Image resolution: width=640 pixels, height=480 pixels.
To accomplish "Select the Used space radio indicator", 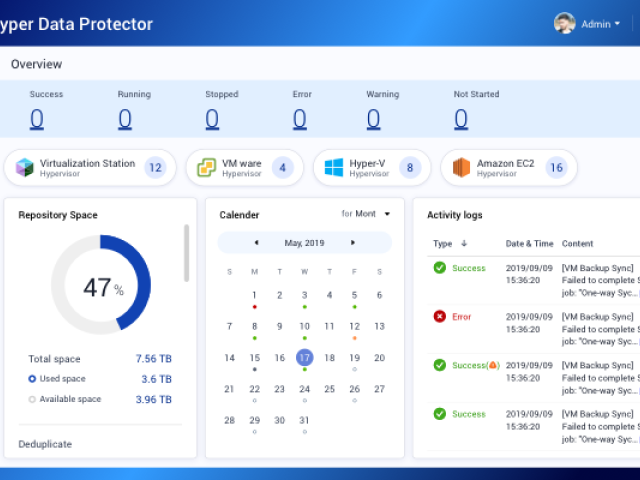I will (32, 379).
